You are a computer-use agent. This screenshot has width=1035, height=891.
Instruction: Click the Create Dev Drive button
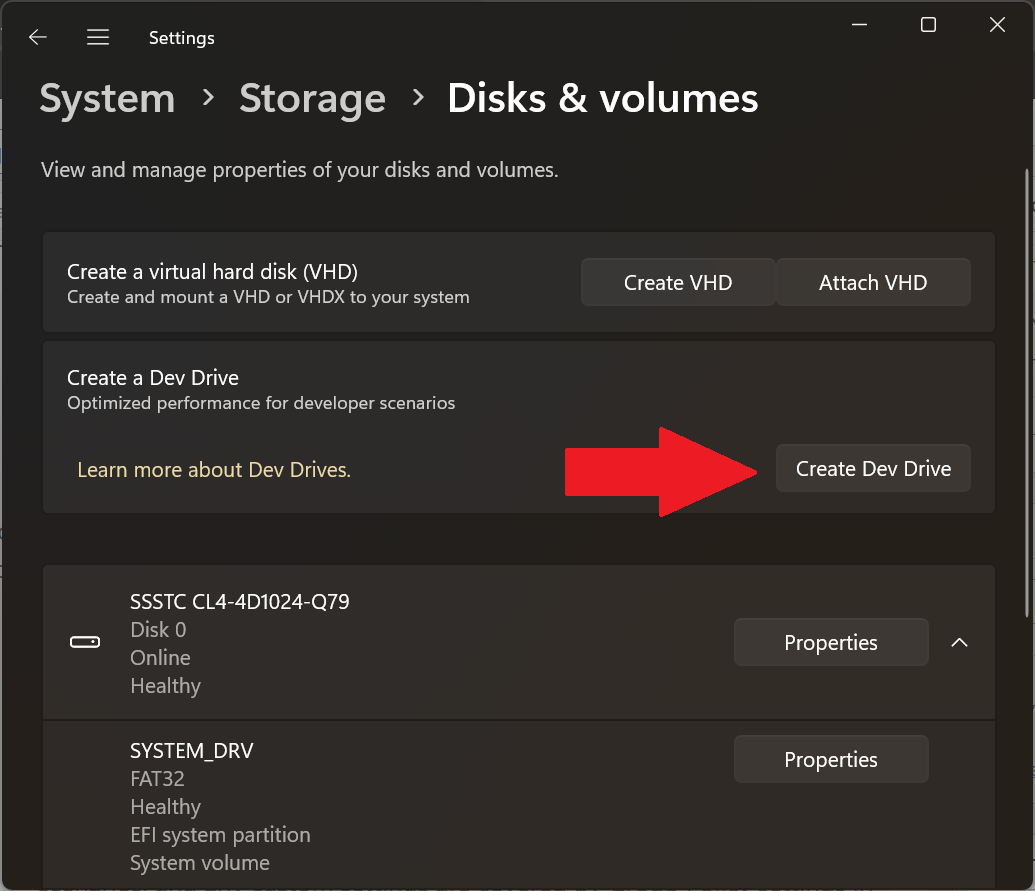tap(873, 469)
